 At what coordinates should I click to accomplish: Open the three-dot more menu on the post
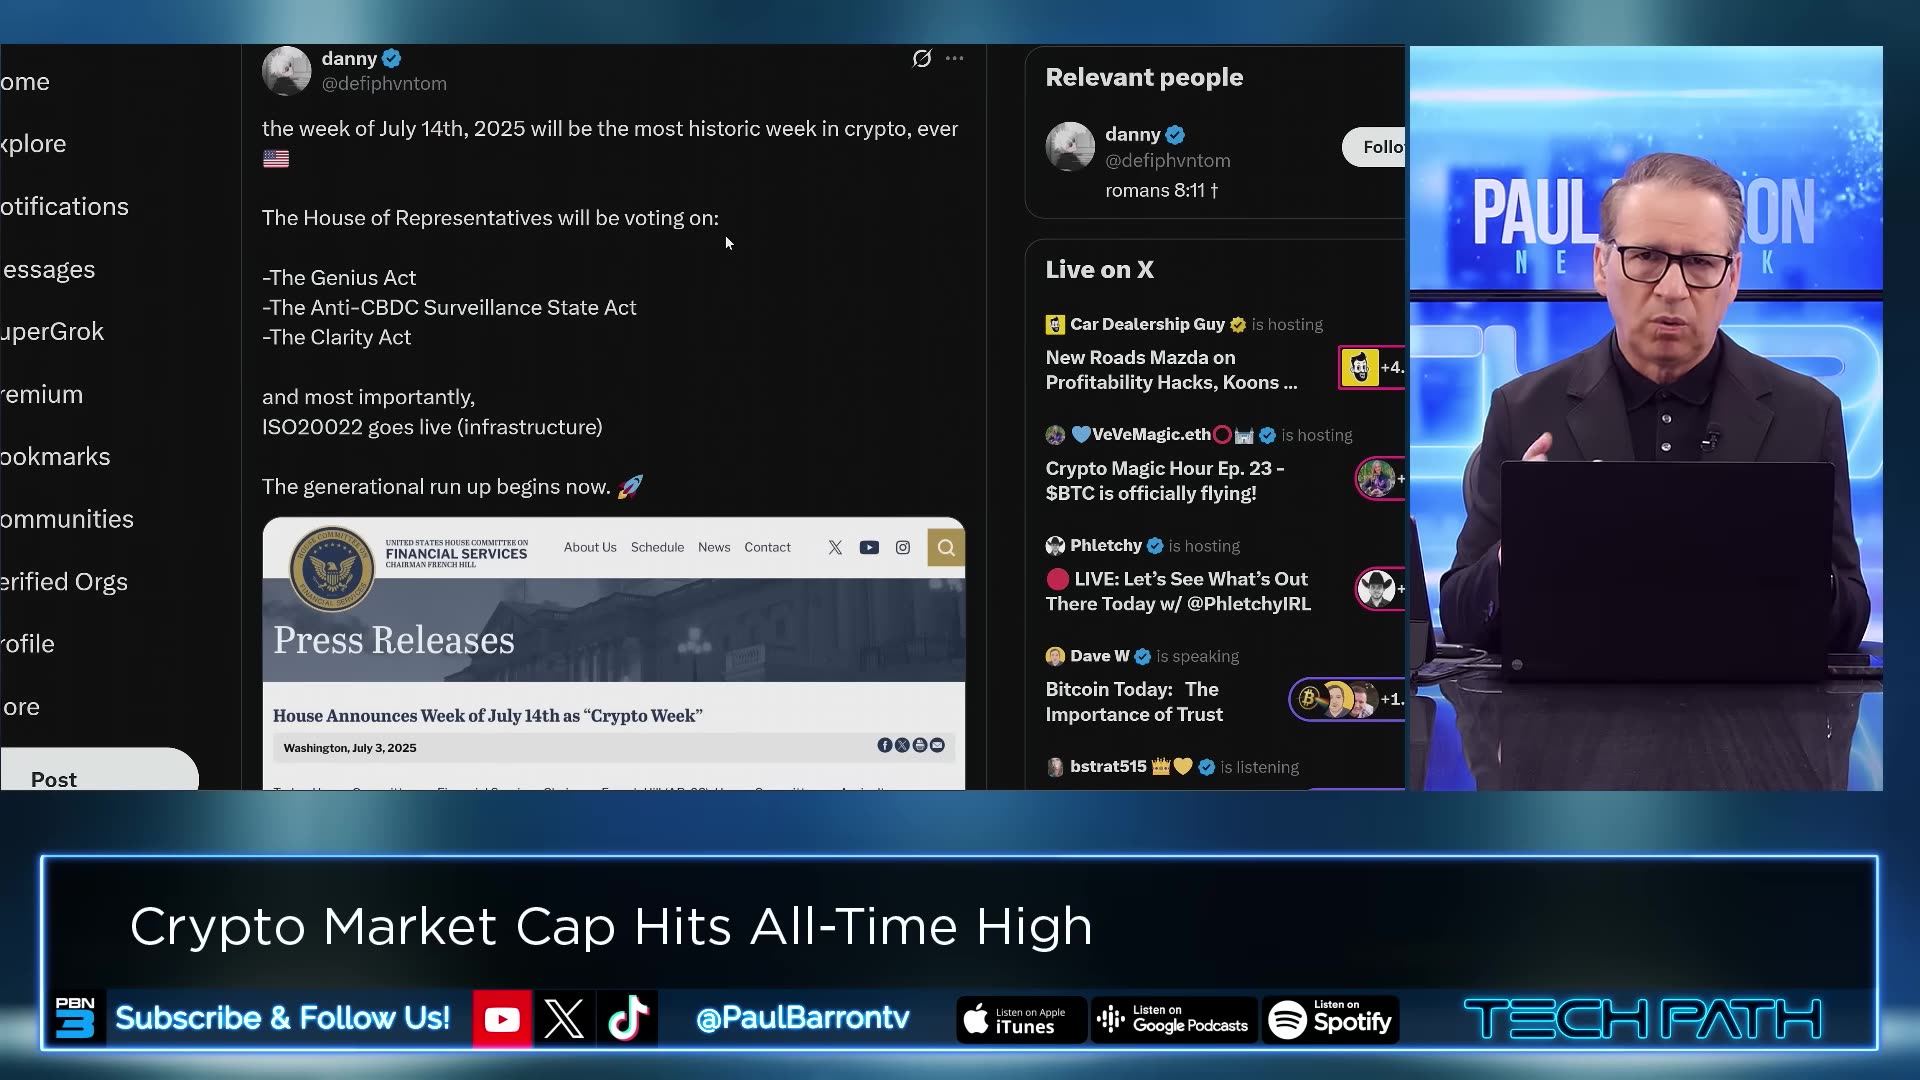coord(955,59)
